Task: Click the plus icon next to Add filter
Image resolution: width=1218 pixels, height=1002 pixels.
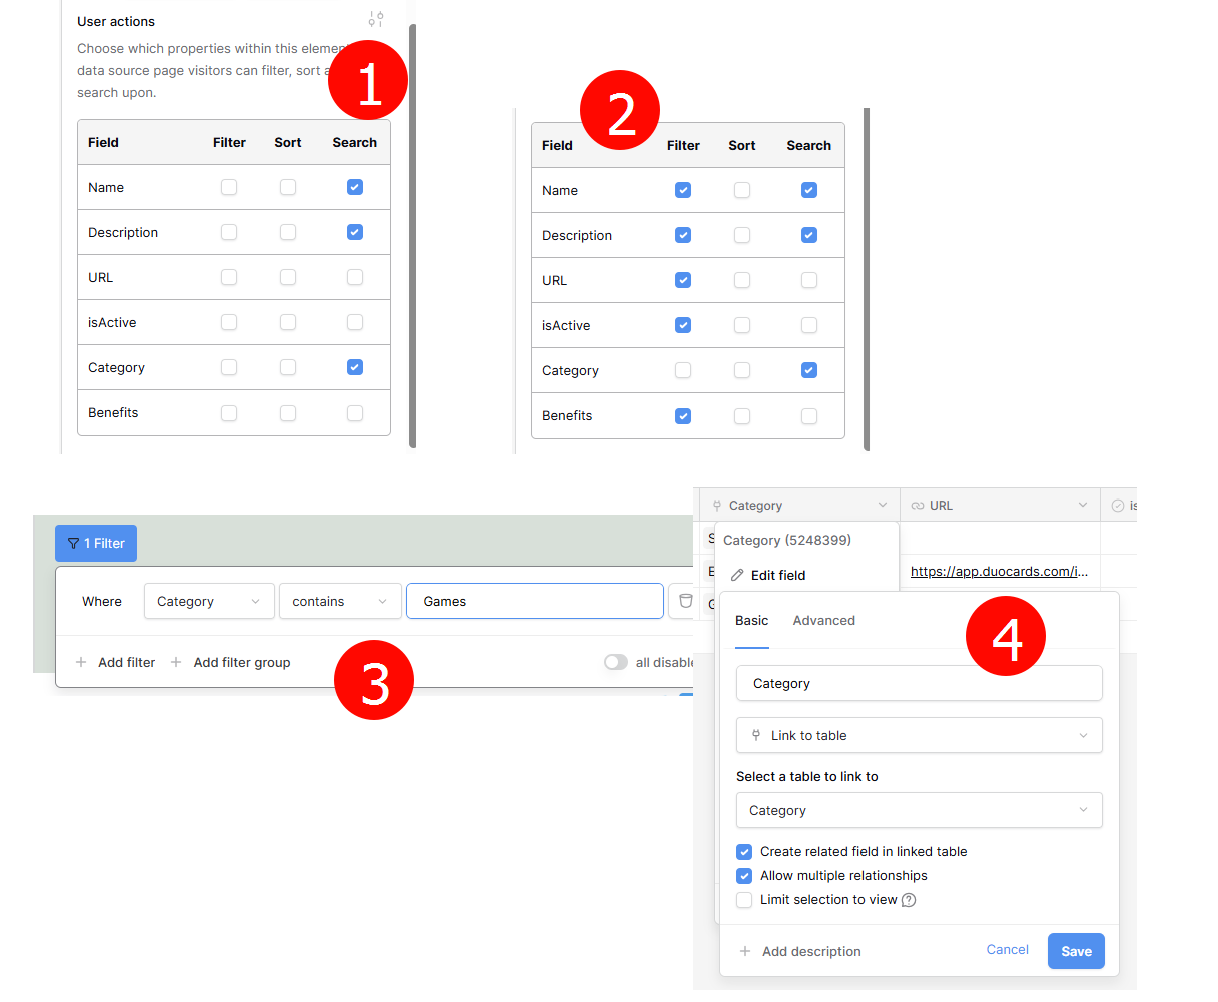Action: [x=81, y=662]
